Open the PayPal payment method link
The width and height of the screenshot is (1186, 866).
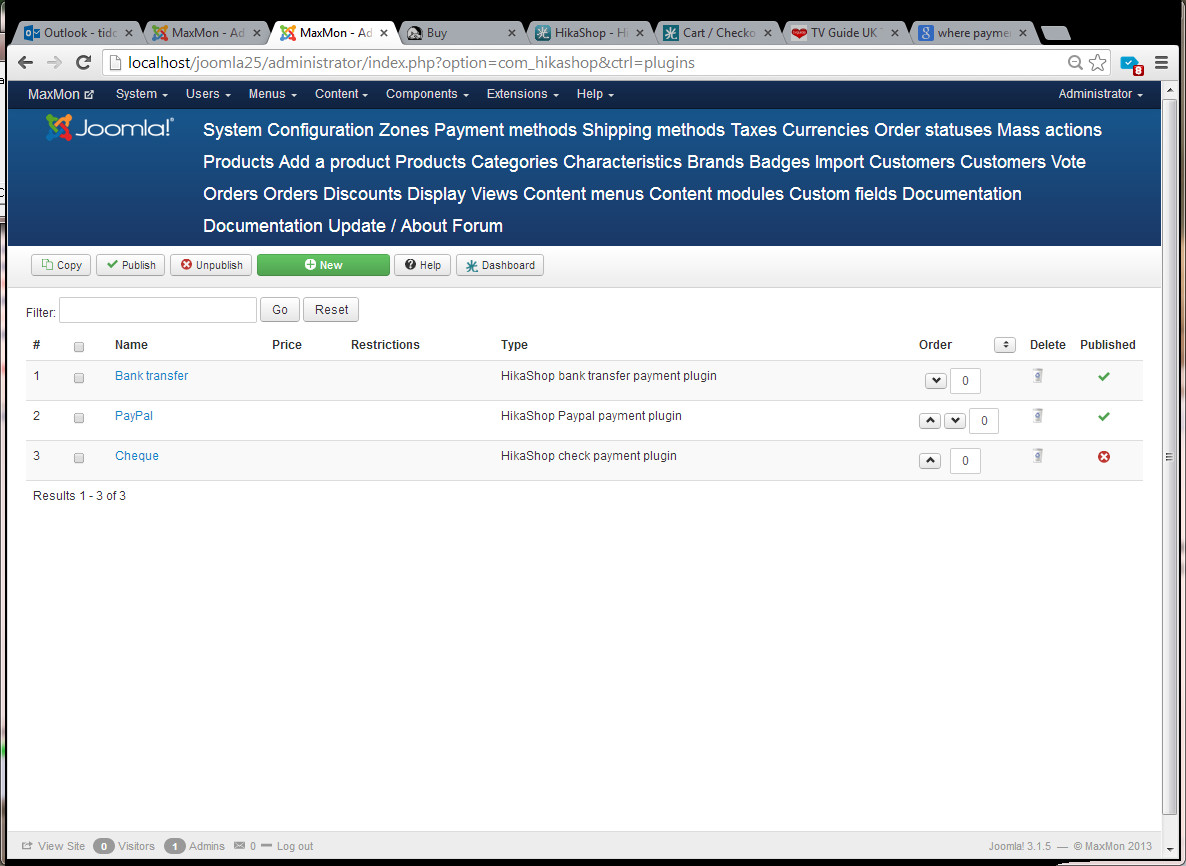click(x=134, y=416)
